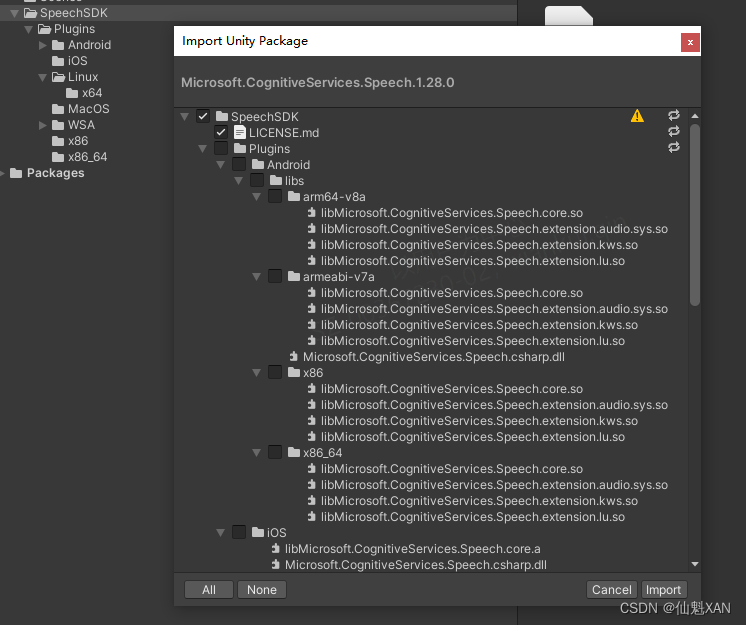Check the Android folder checkbox
This screenshot has height=625, width=746.
point(239,164)
